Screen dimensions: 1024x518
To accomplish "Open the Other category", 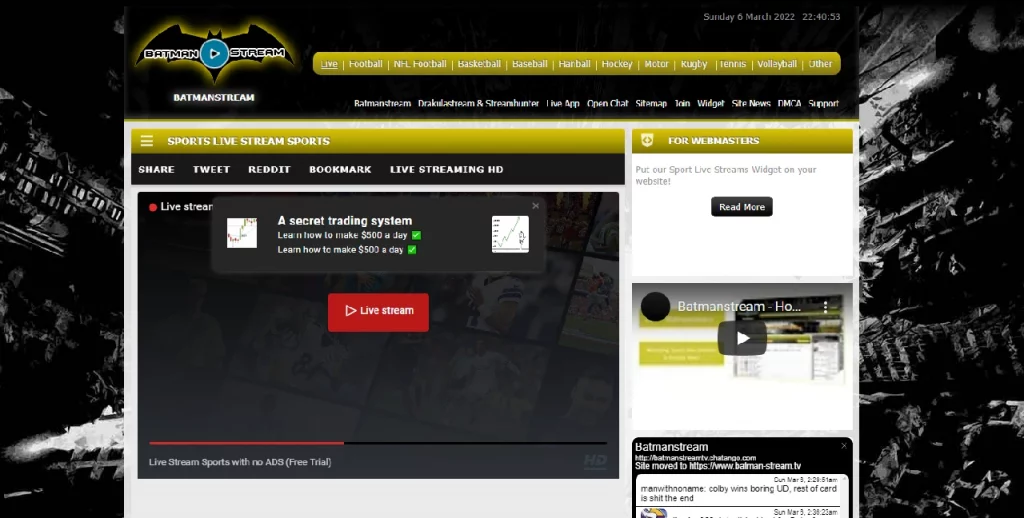I will click(x=820, y=64).
